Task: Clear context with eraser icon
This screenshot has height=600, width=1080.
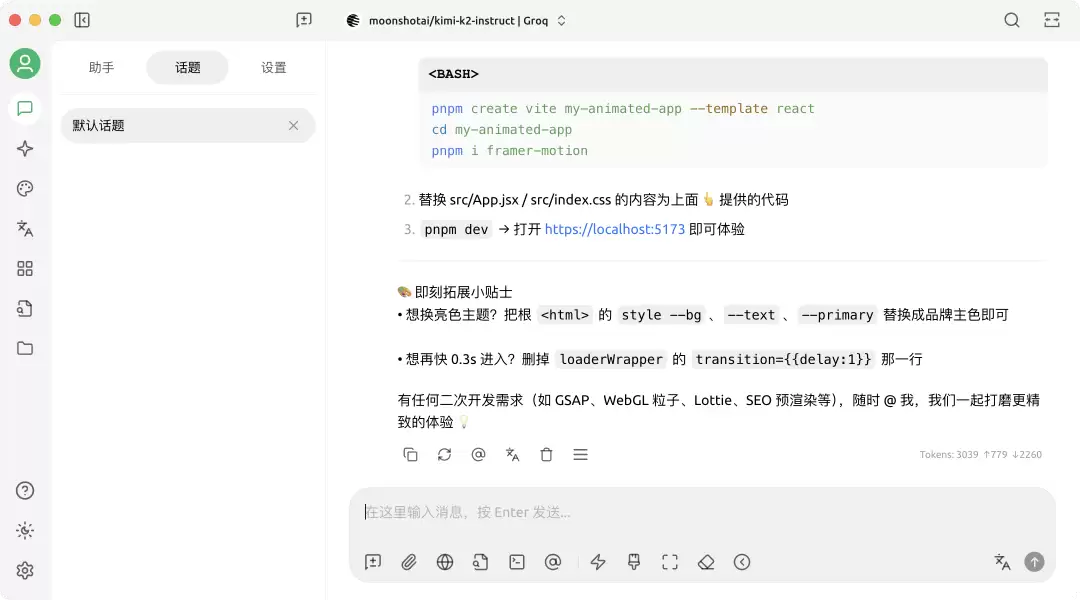Action: click(706, 562)
